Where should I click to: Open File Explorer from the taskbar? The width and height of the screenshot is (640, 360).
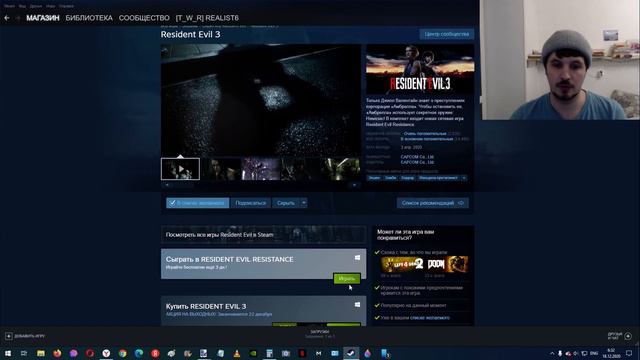pos(40,353)
